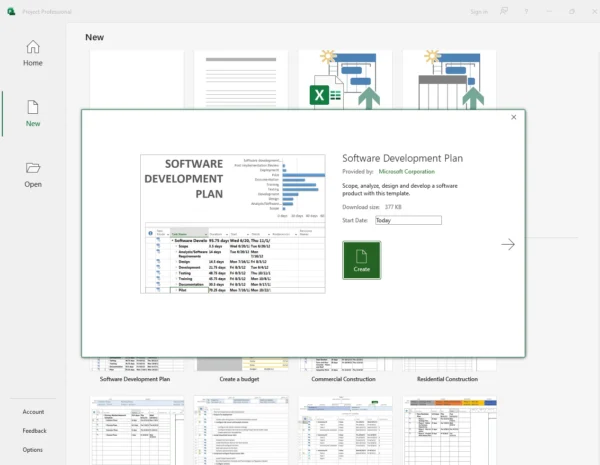This screenshot has height=465, width=600.
Task: Click Sign in at the top
Action: point(479,11)
